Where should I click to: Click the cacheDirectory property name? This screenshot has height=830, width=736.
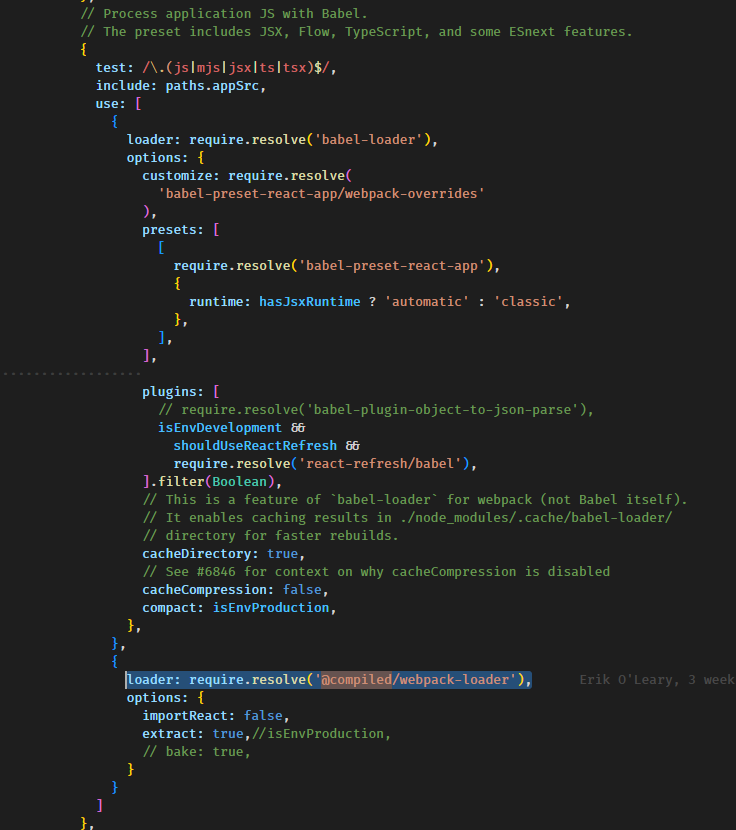pos(196,554)
